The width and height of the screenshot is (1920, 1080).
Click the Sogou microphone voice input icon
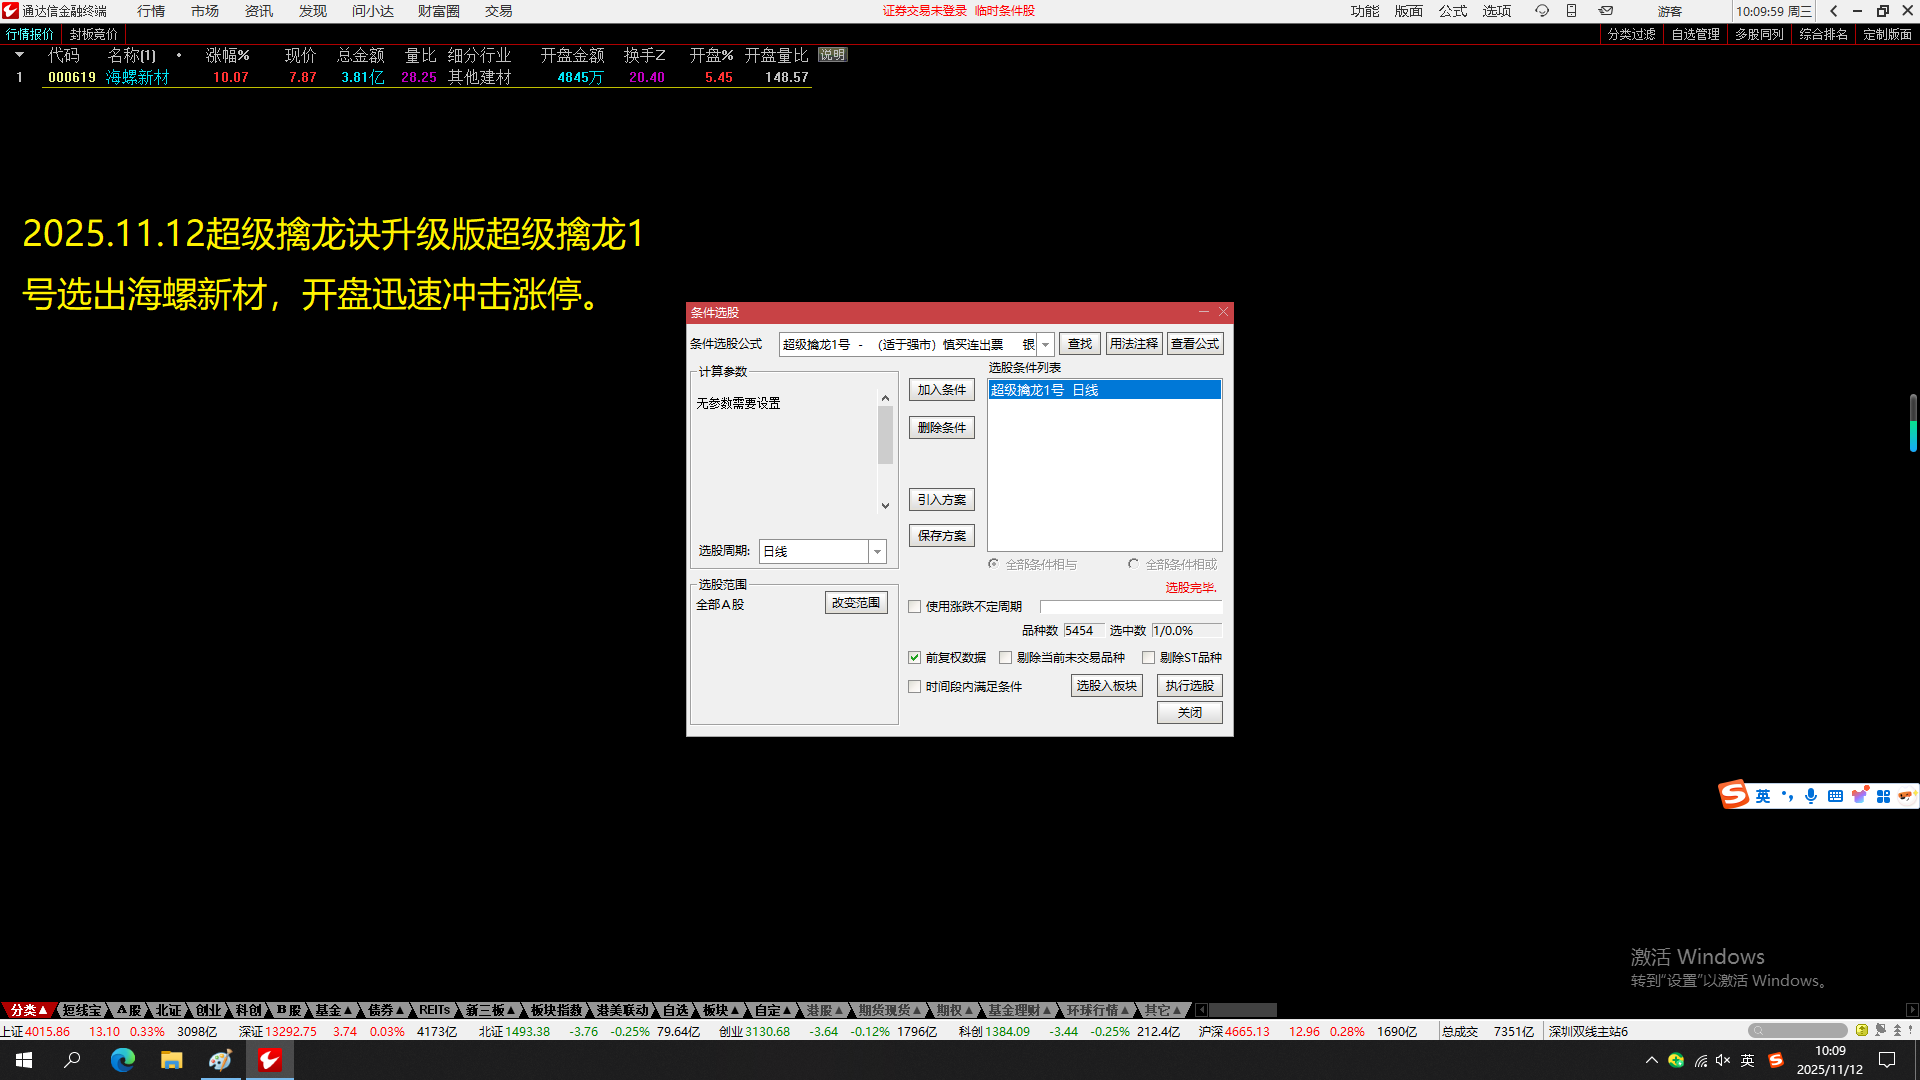tap(1811, 796)
